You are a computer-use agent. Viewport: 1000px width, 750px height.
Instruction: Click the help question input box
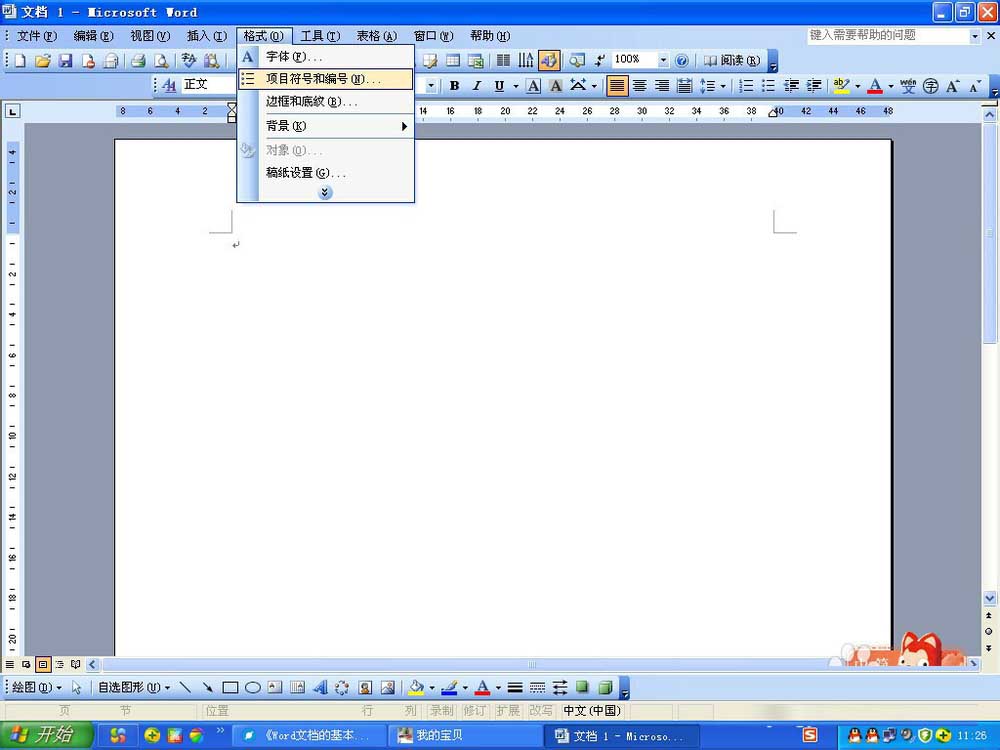[x=887, y=36]
